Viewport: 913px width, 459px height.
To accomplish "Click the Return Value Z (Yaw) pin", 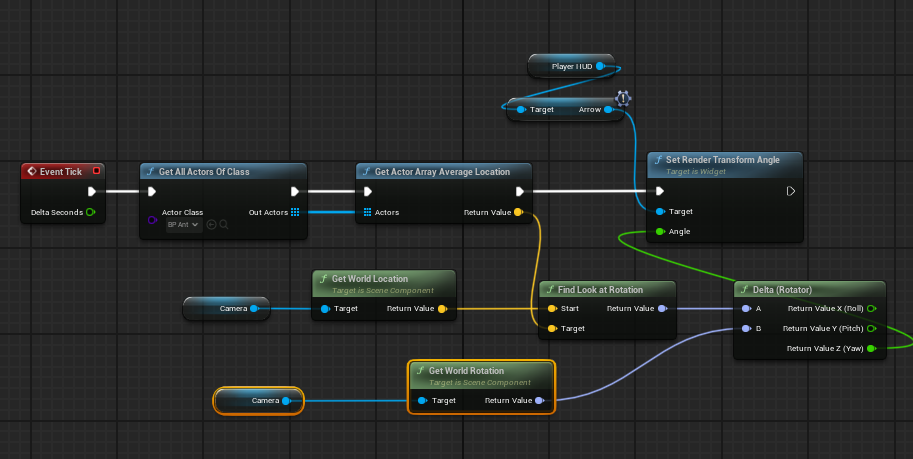I will [x=872, y=348].
